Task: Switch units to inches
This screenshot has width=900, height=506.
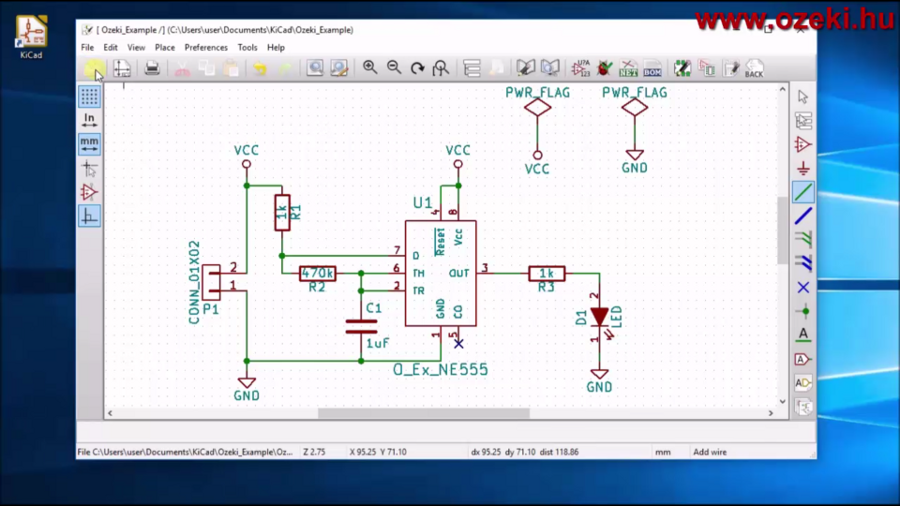Action: 89,120
